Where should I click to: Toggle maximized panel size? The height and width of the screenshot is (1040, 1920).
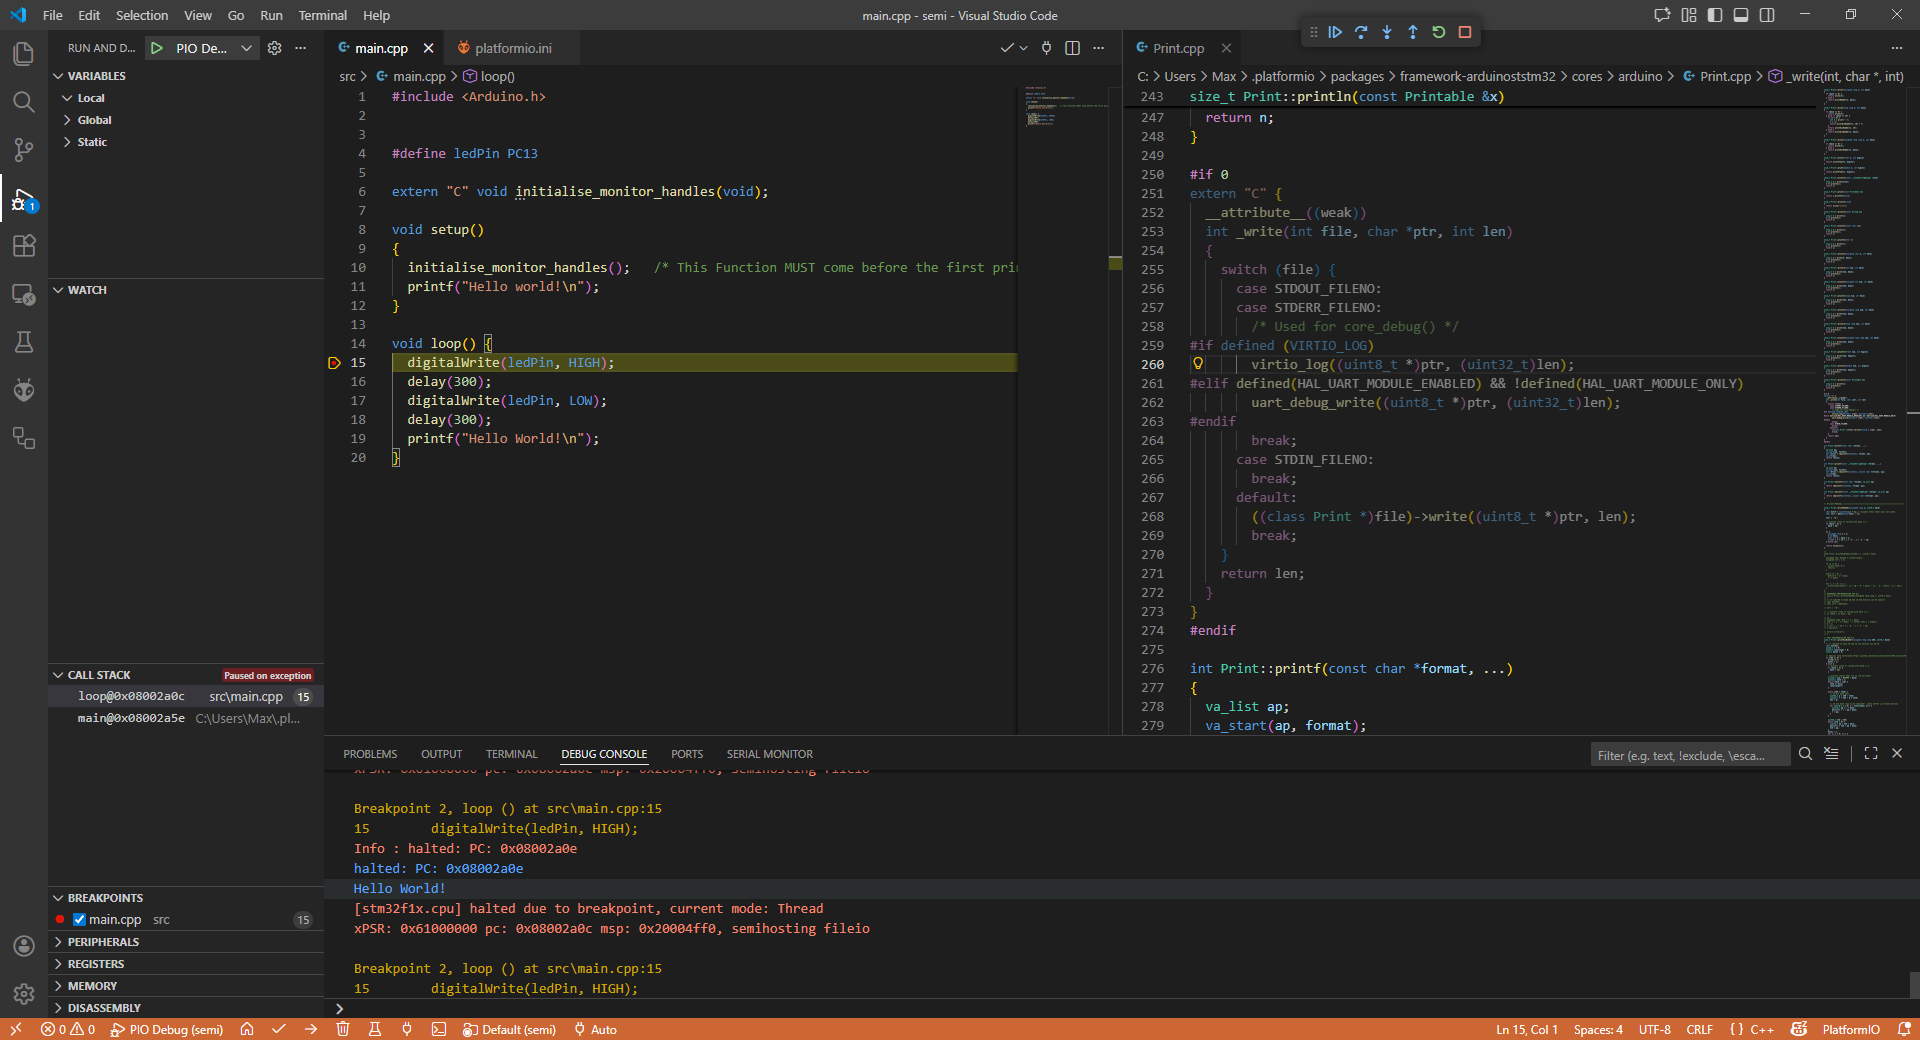(1871, 754)
